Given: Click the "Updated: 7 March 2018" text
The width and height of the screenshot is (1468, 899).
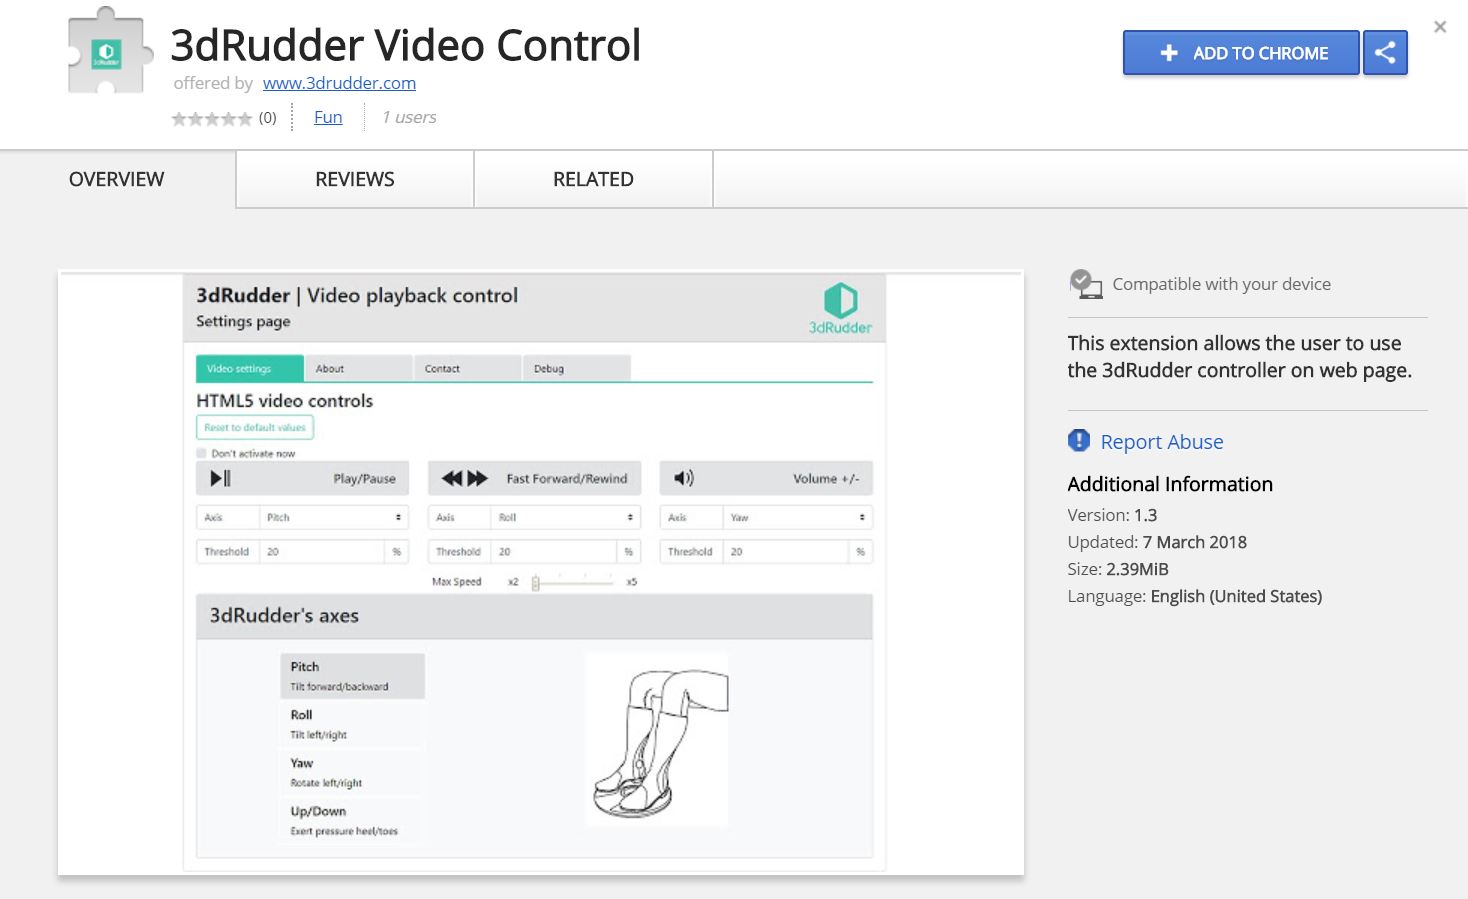Looking at the screenshot, I should pyautogui.click(x=1157, y=542).
